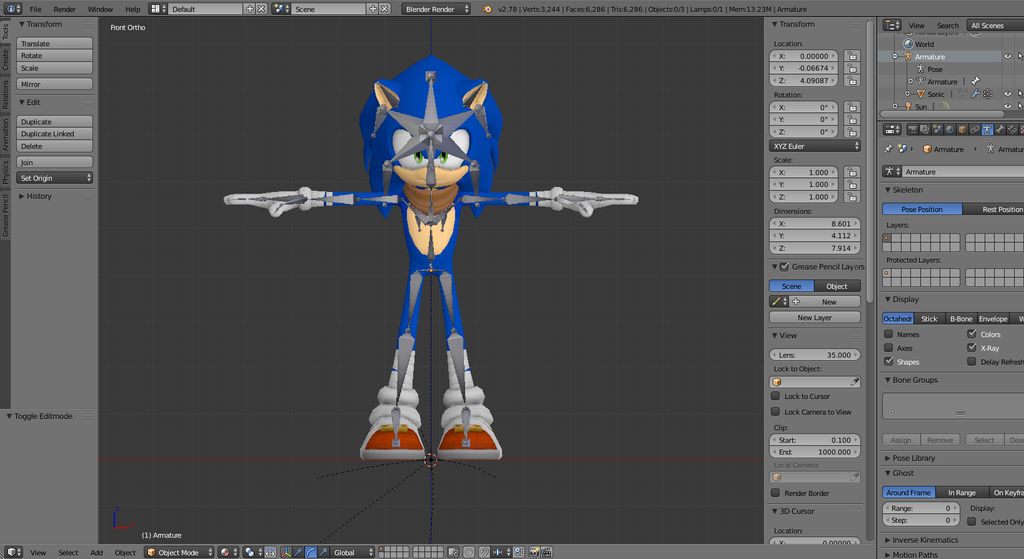The width and height of the screenshot is (1024, 559).
Task: Open the Help menu
Action: point(133,9)
